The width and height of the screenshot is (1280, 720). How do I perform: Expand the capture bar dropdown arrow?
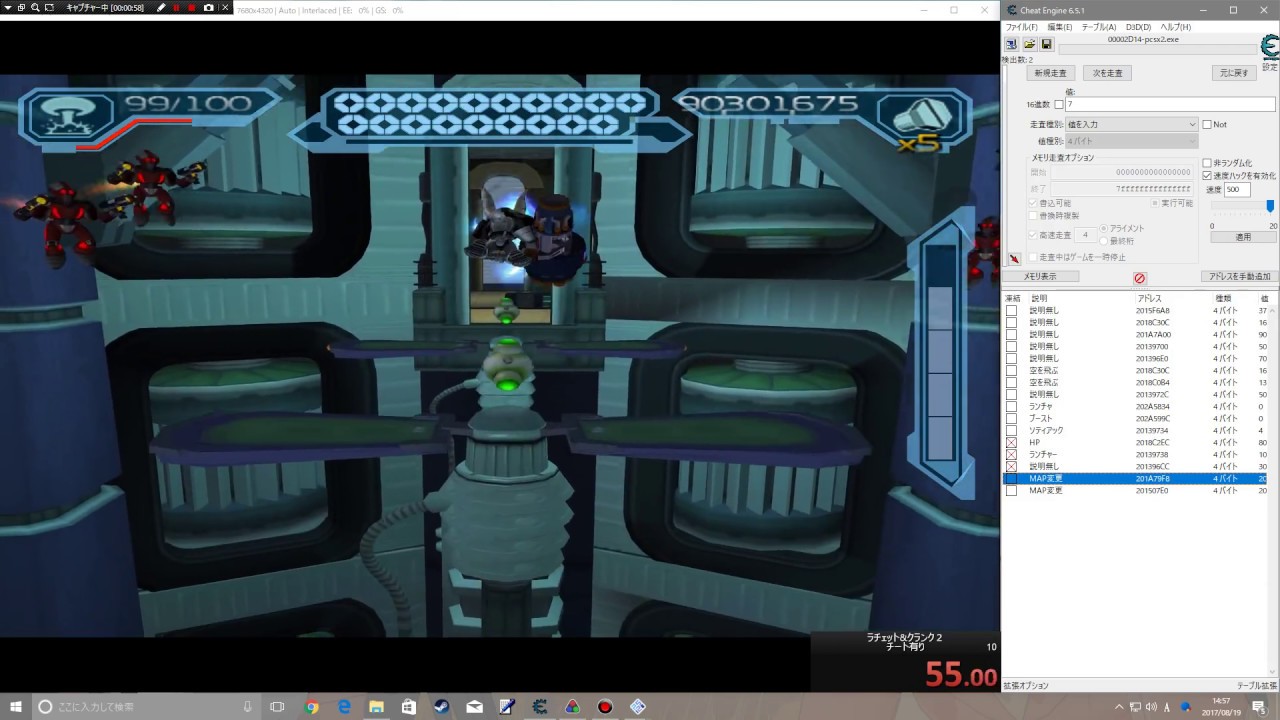point(6,8)
